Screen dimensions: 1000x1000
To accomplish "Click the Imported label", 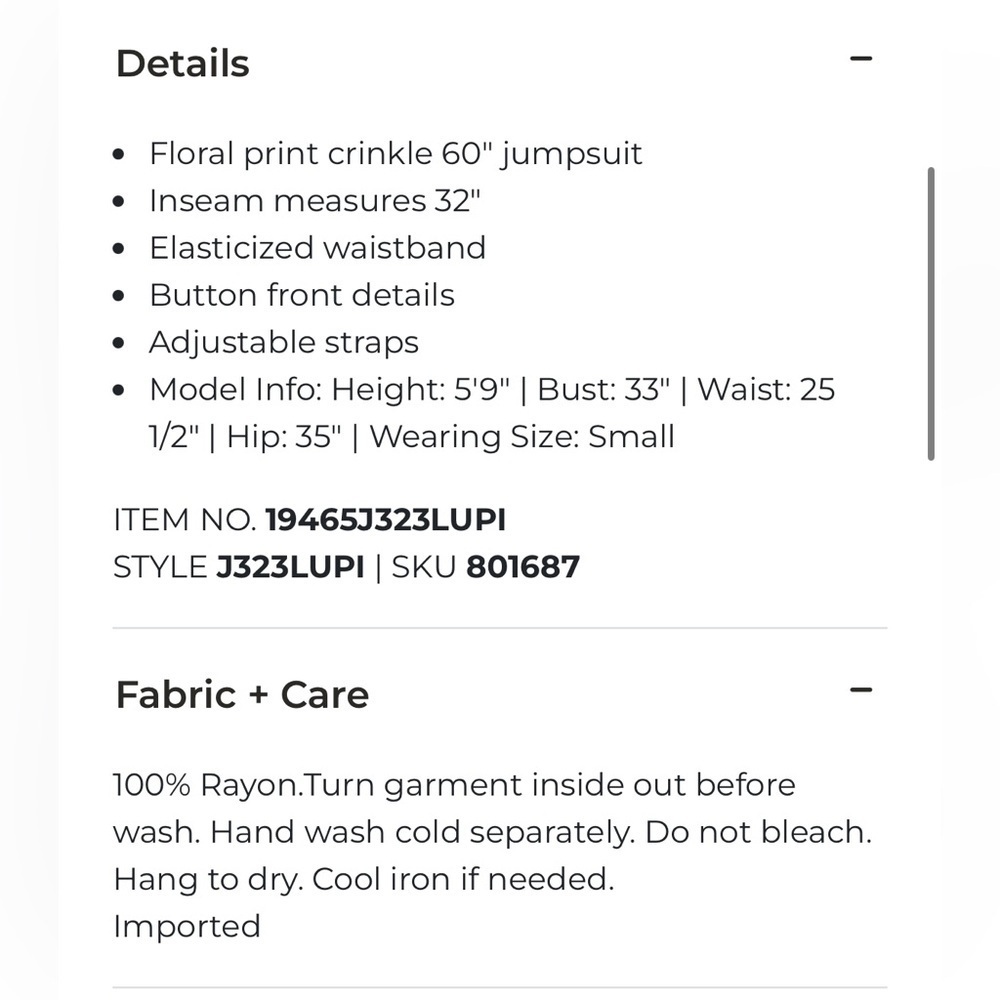I will [187, 927].
